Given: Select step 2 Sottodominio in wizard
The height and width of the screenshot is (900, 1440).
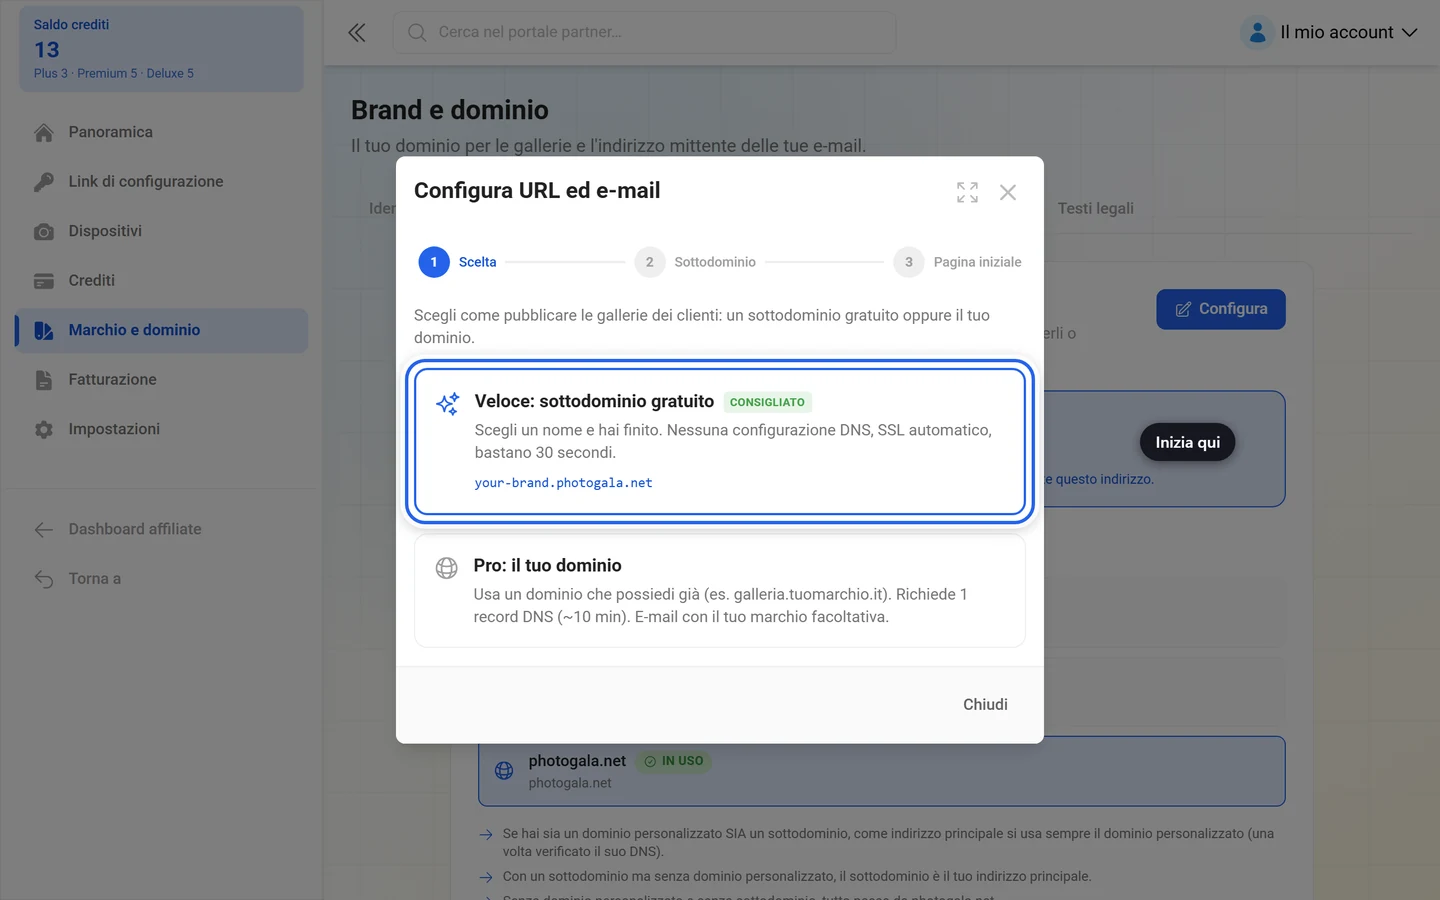Looking at the screenshot, I should pyautogui.click(x=696, y=262).
